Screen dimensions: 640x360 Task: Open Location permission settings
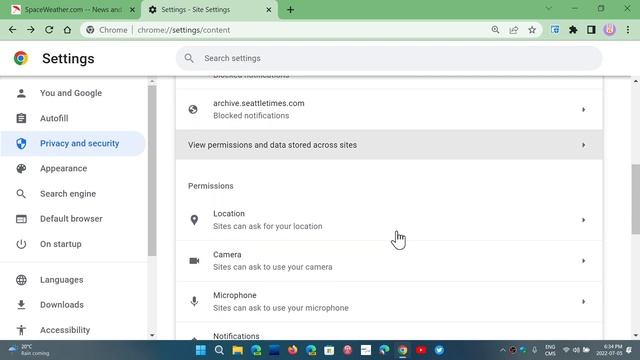point(389,220)
